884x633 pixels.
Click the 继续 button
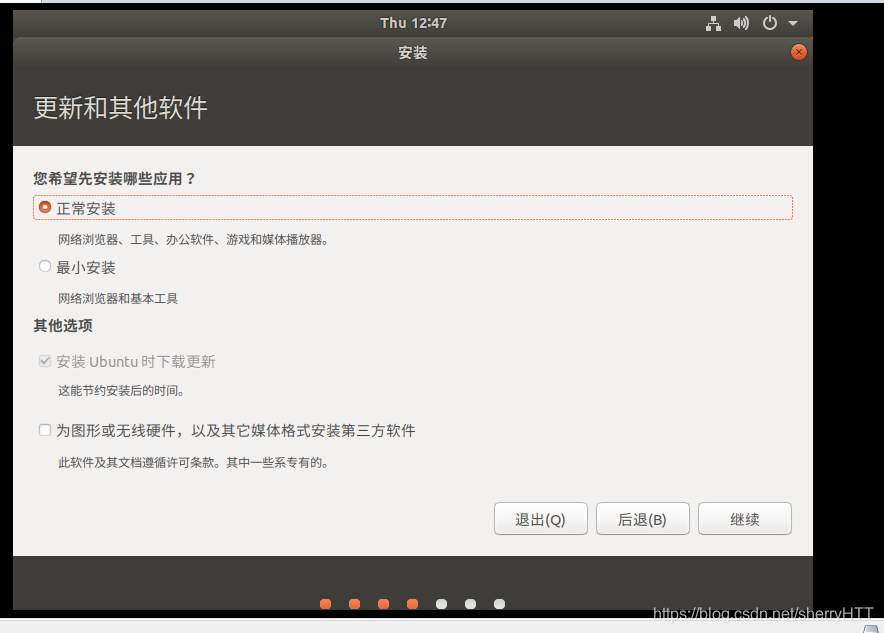745,519
